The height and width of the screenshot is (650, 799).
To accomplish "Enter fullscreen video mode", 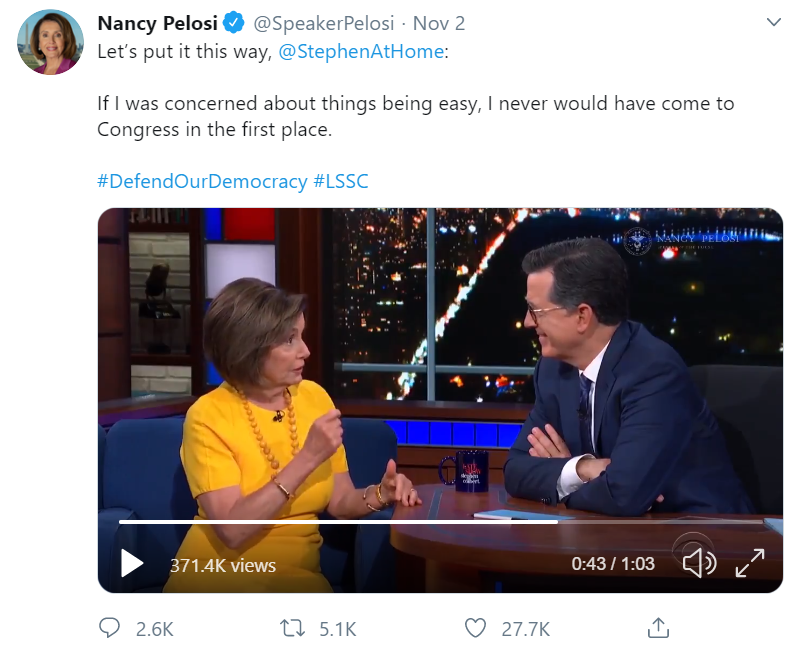I will (750, 564).
